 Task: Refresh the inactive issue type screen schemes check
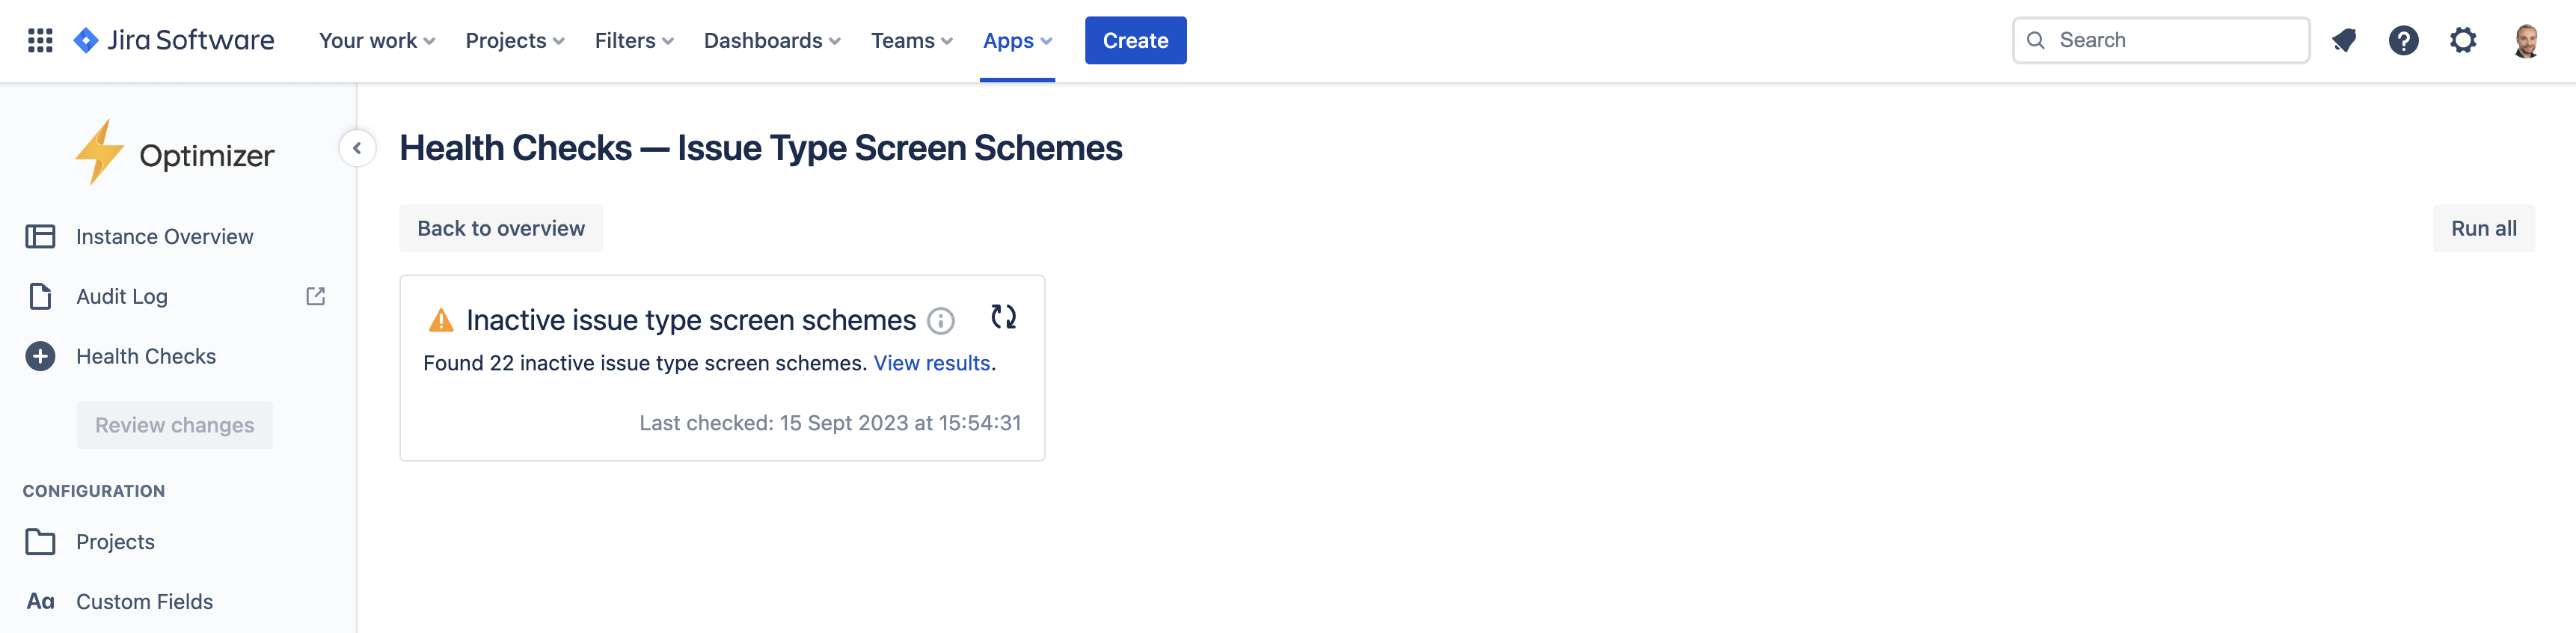(x=1004, y=317)
